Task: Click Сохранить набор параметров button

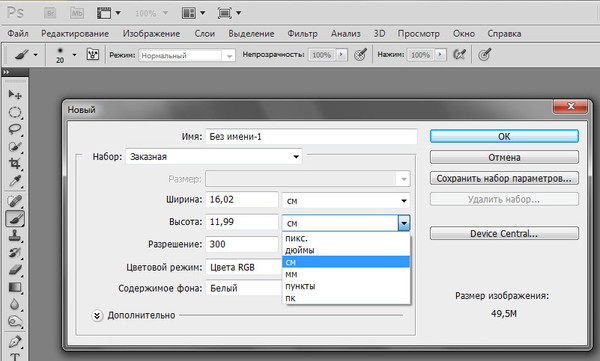Action: click(504, 178)
